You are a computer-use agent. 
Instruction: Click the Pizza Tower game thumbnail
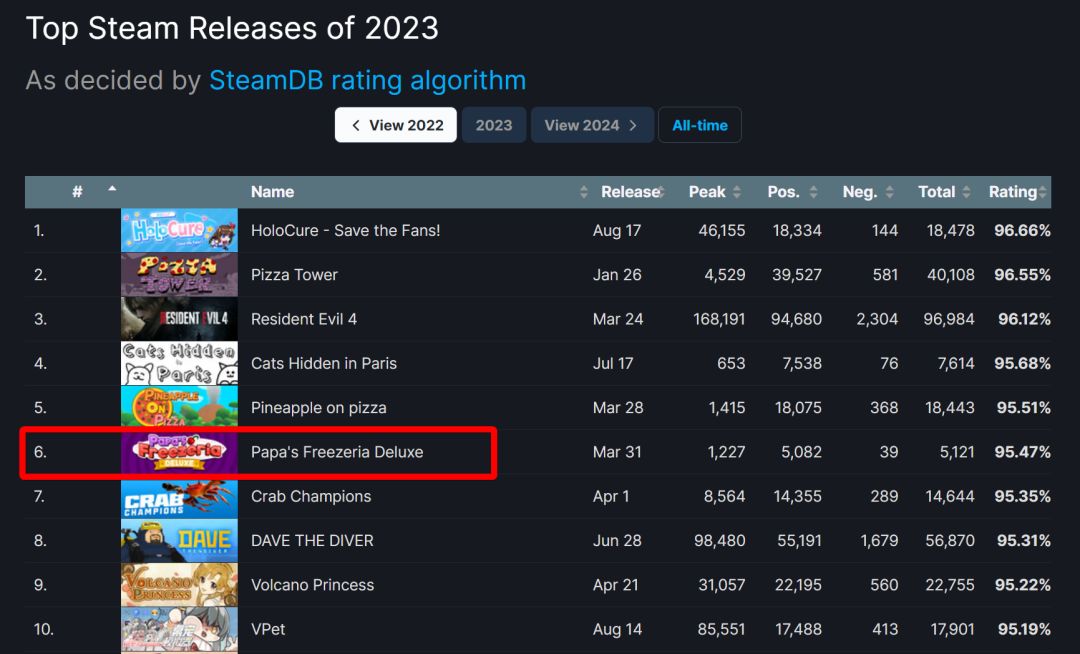179,275
